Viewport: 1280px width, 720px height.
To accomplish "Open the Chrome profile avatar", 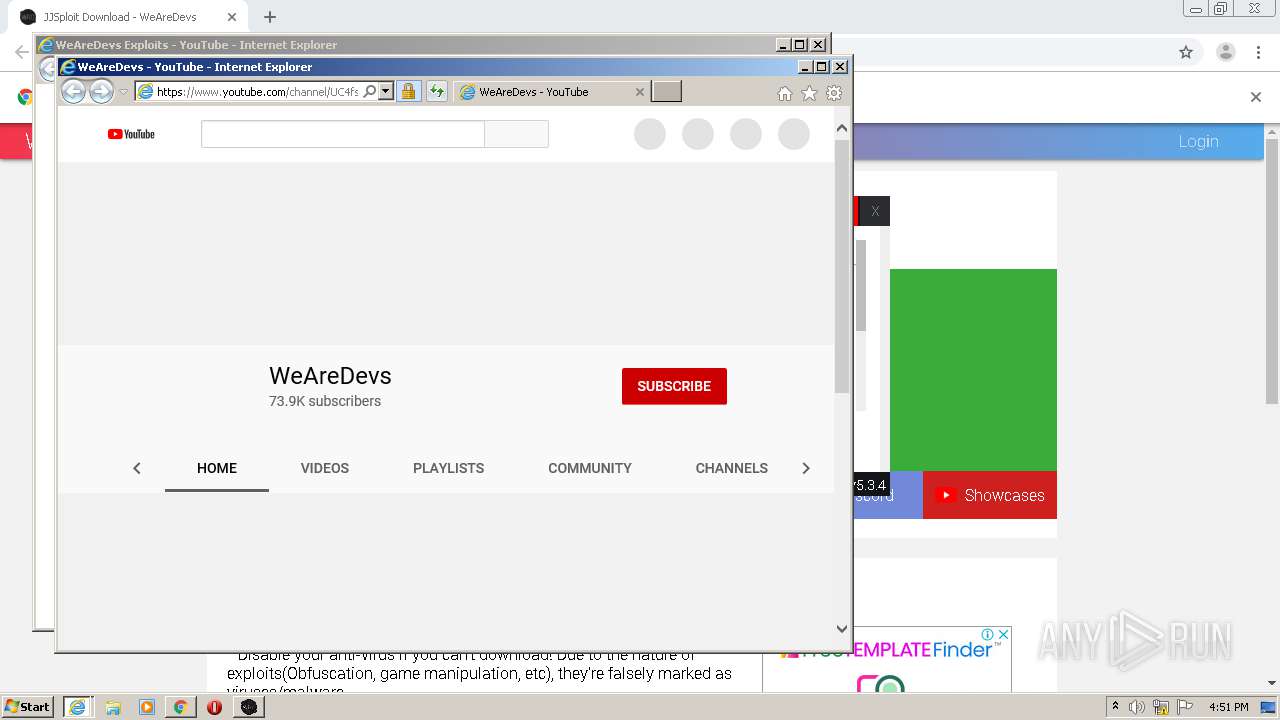I will 1226,52.
